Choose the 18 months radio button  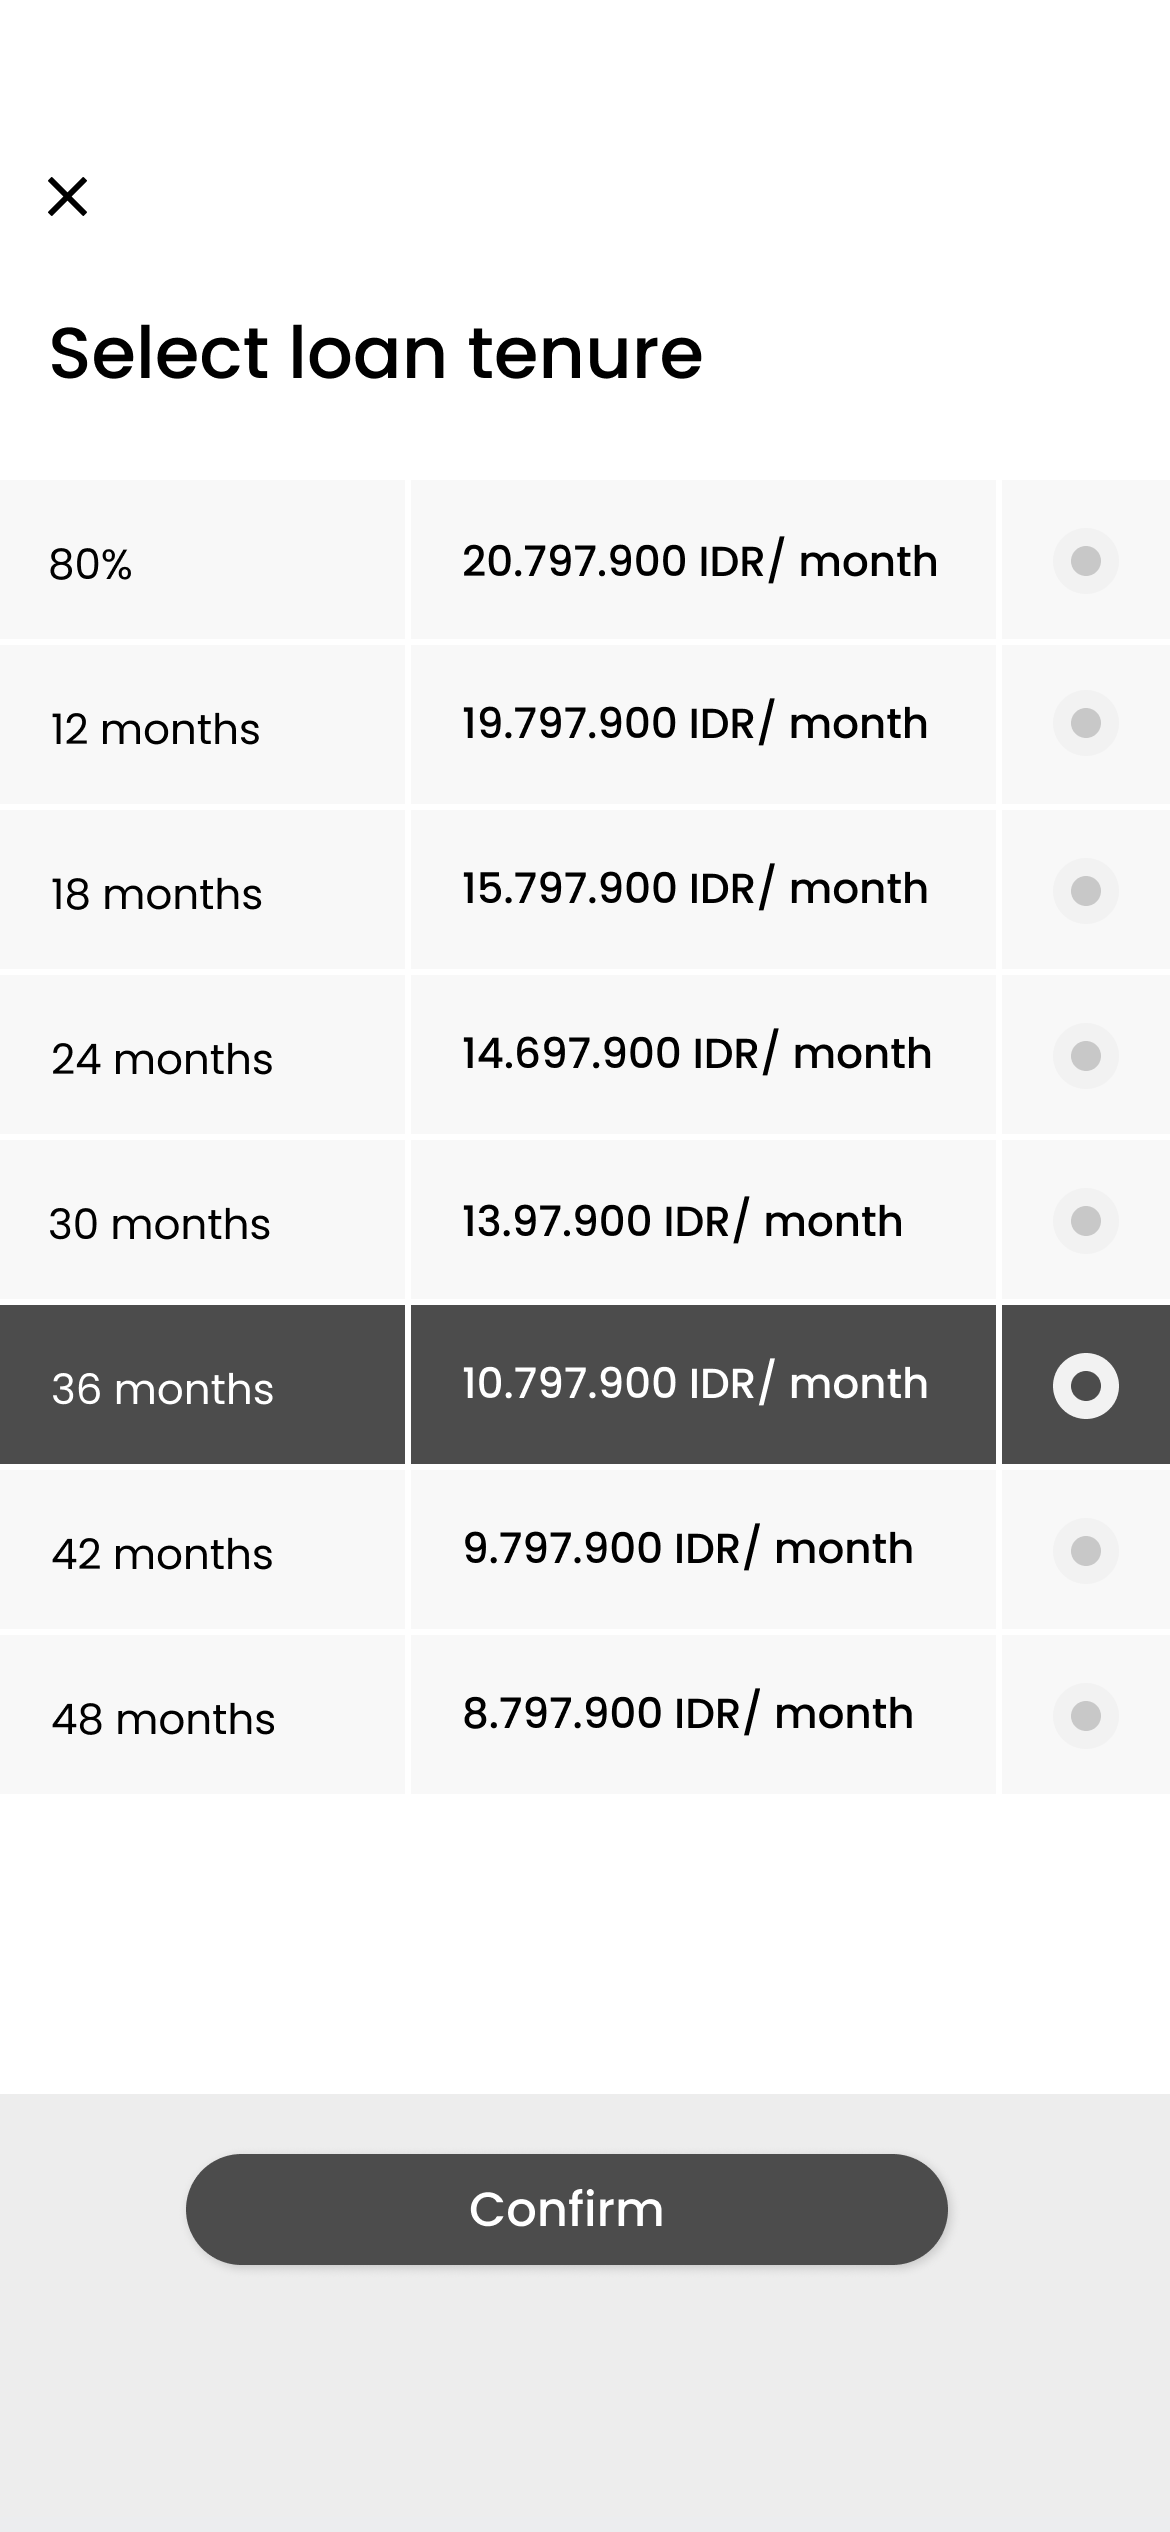[x=1085, y=890]
